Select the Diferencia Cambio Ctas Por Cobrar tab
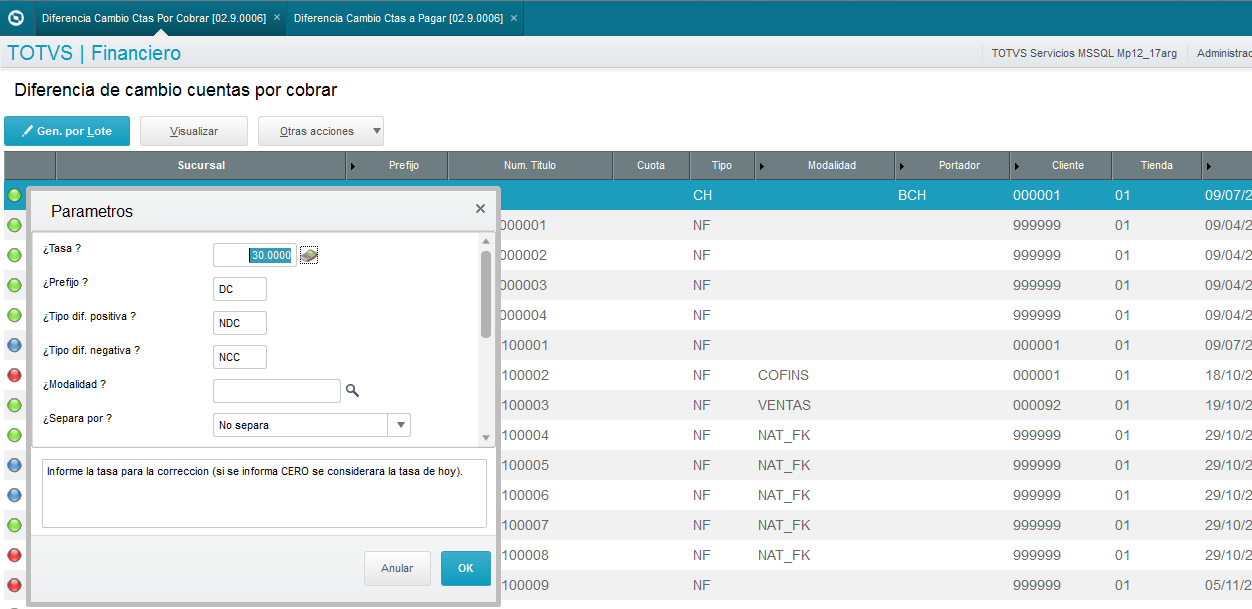The height and width of the screenshot is (609, 1252). [154, 18]
